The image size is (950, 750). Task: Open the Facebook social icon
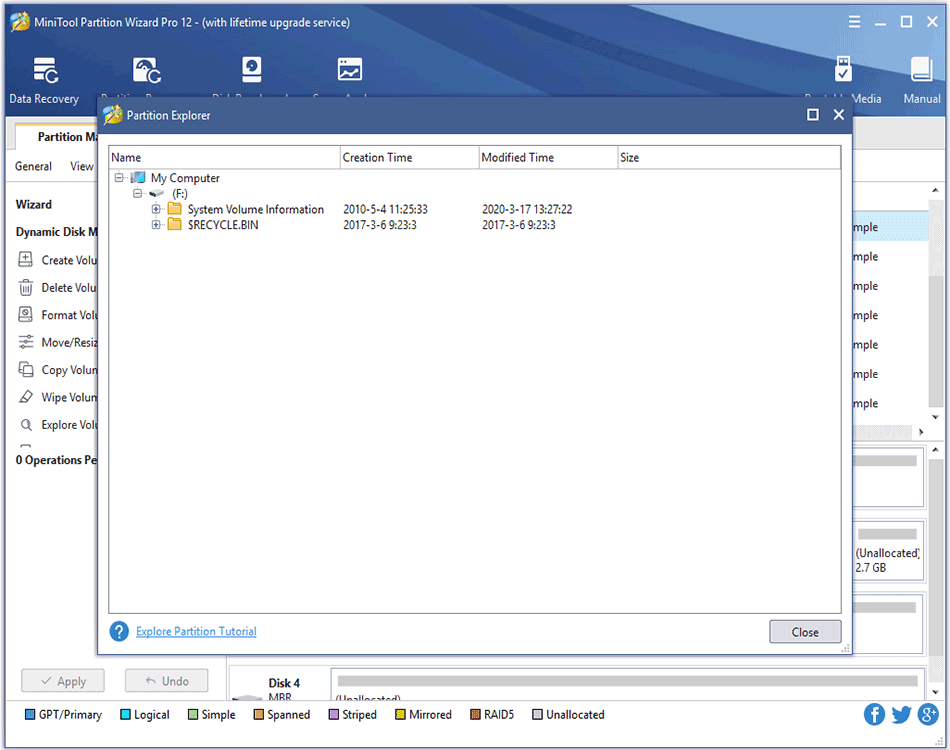pyautogui.click(x=875, y=714)
